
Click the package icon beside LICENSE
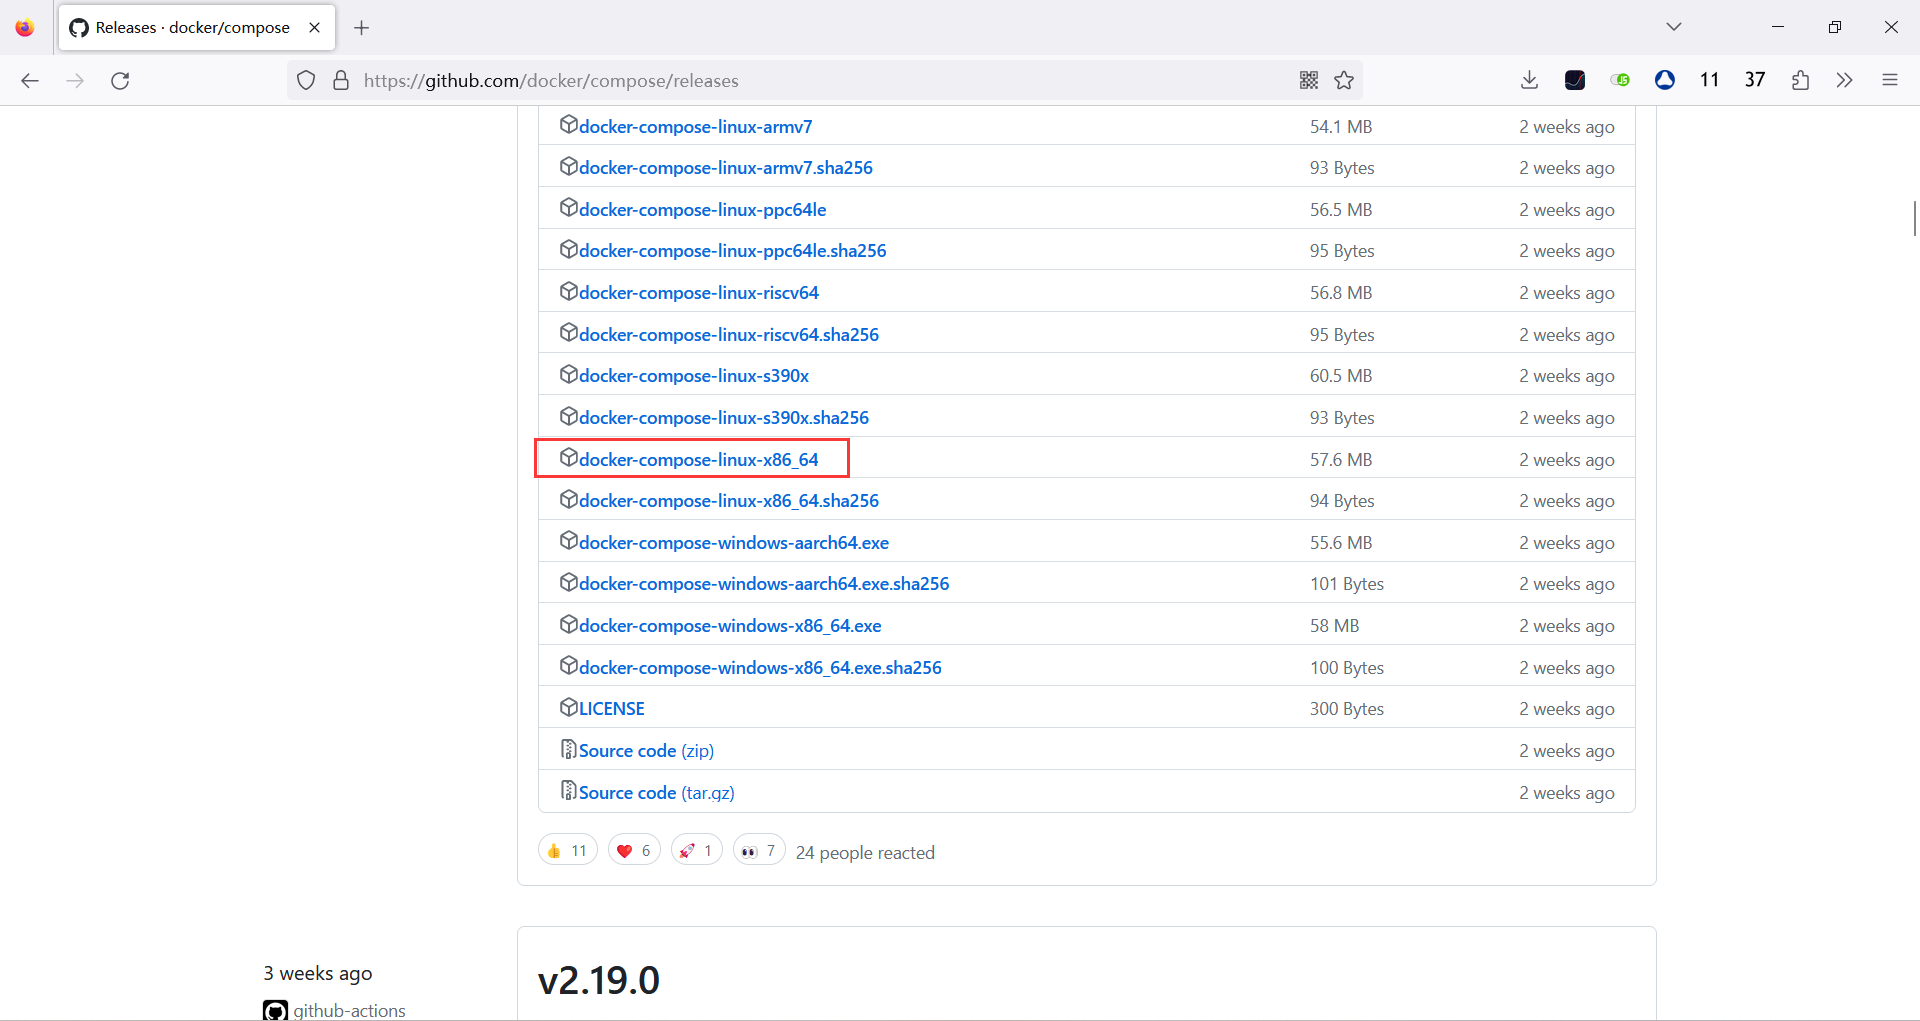click(x=568, y=707)
